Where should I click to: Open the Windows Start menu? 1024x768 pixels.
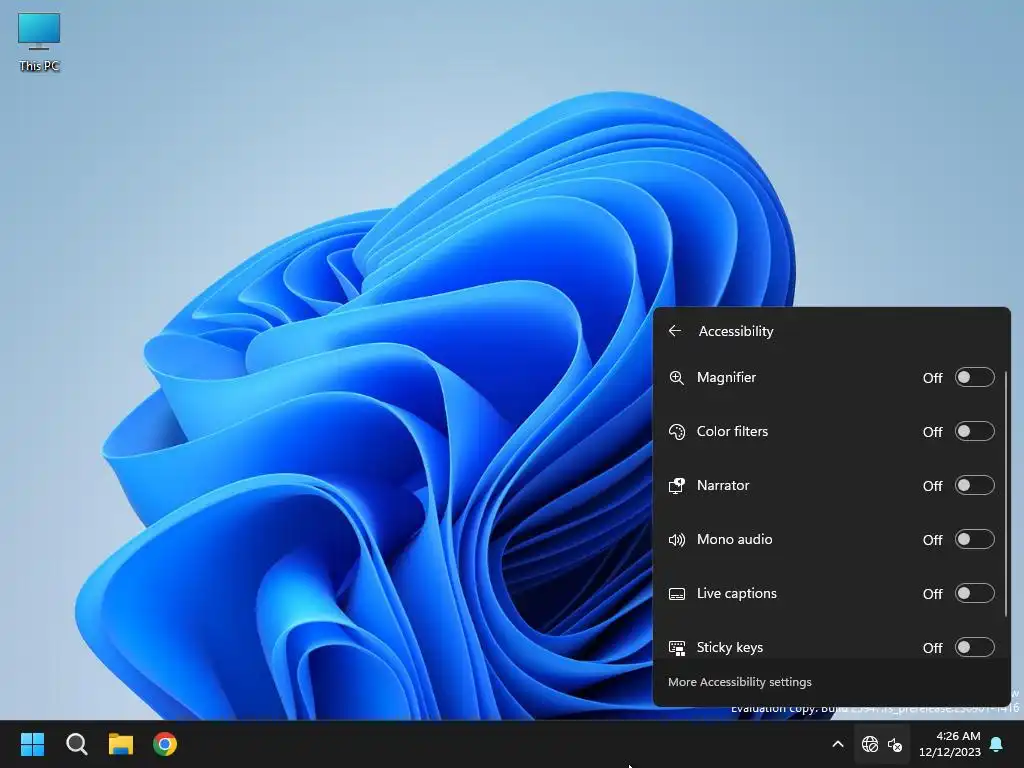[32, 744]
